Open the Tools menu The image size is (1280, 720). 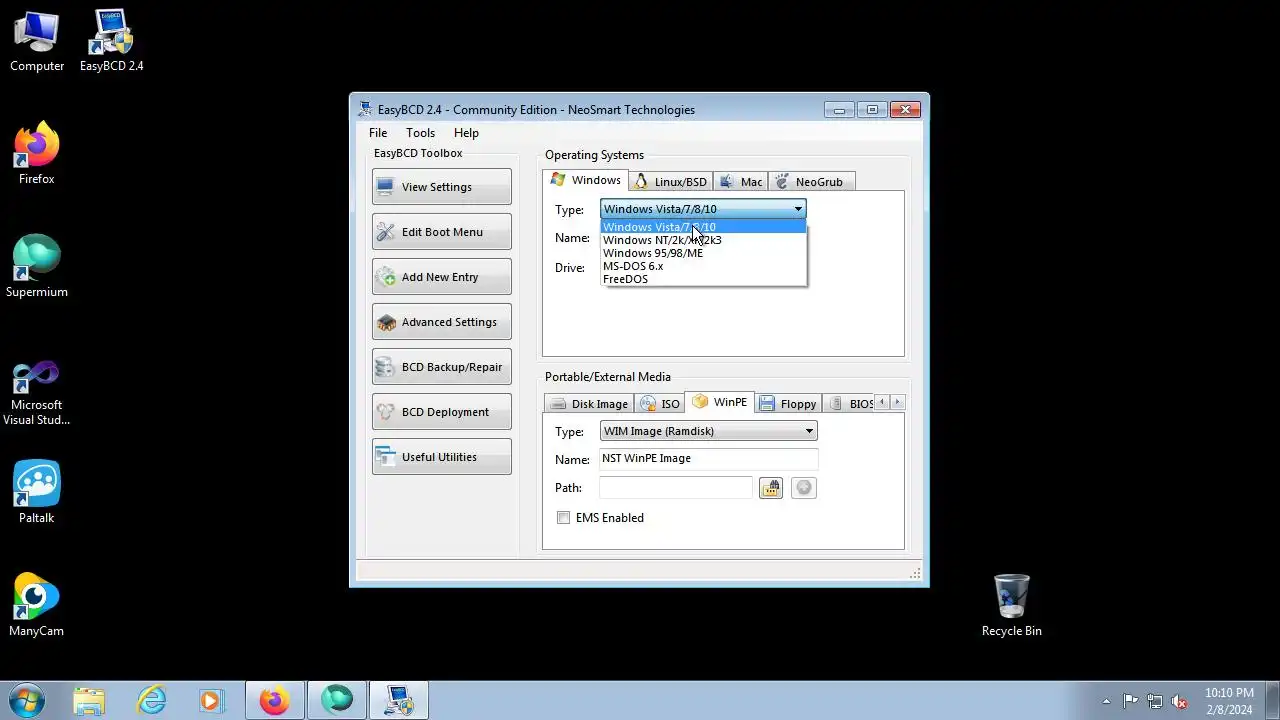420,133
